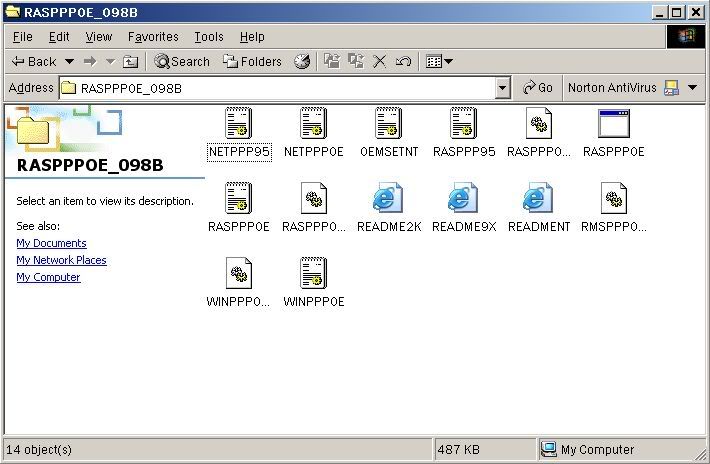710x464 pixels.
Task: Click the Undo toolbar icon
Action: [403, 61]
